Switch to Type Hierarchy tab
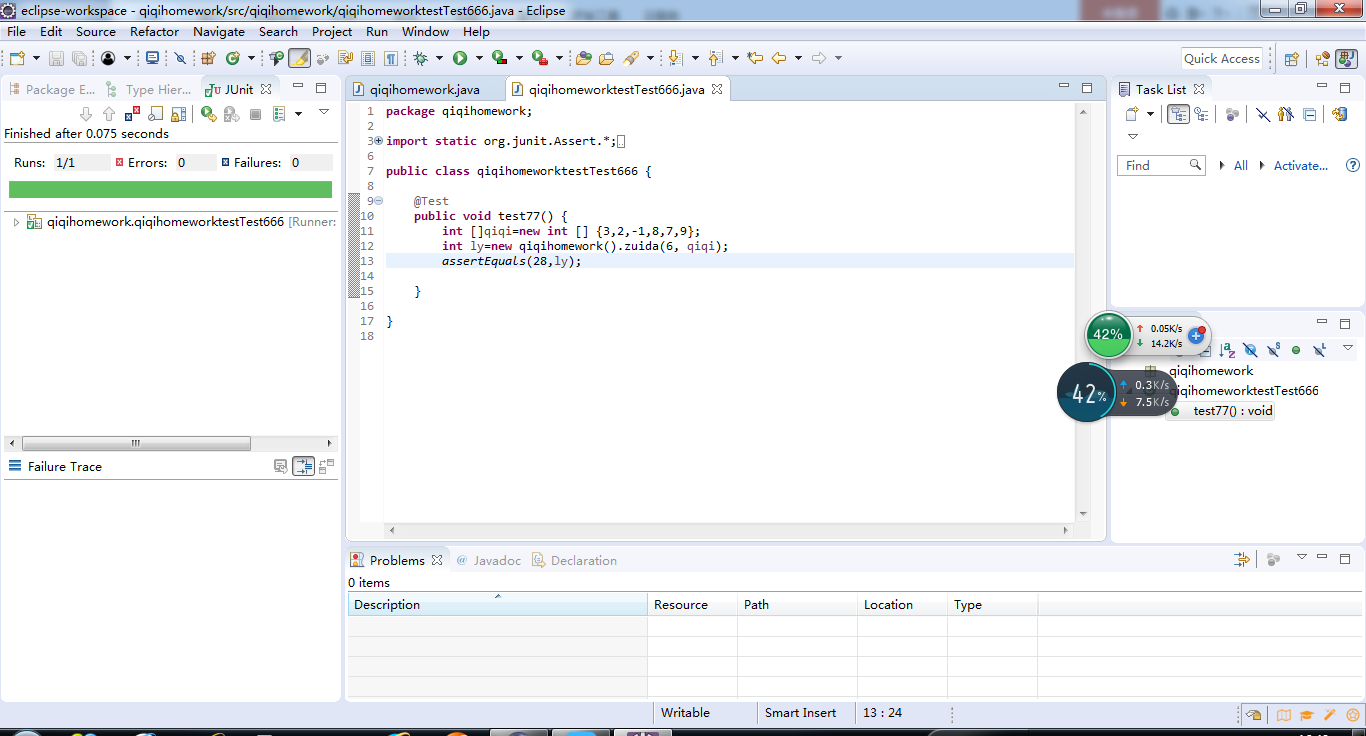 (149, 89)
